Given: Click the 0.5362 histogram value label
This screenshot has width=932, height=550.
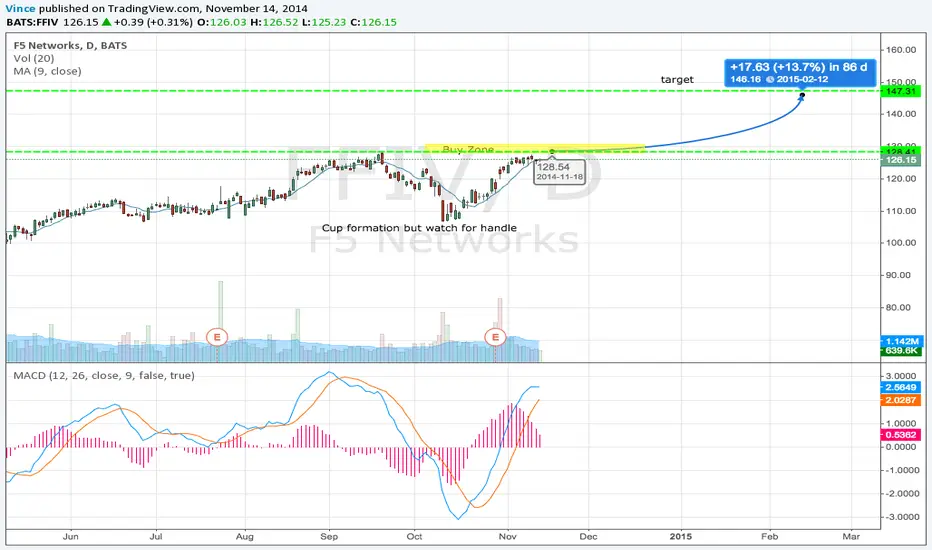Looking at the screenshot, I should point(901,435).
